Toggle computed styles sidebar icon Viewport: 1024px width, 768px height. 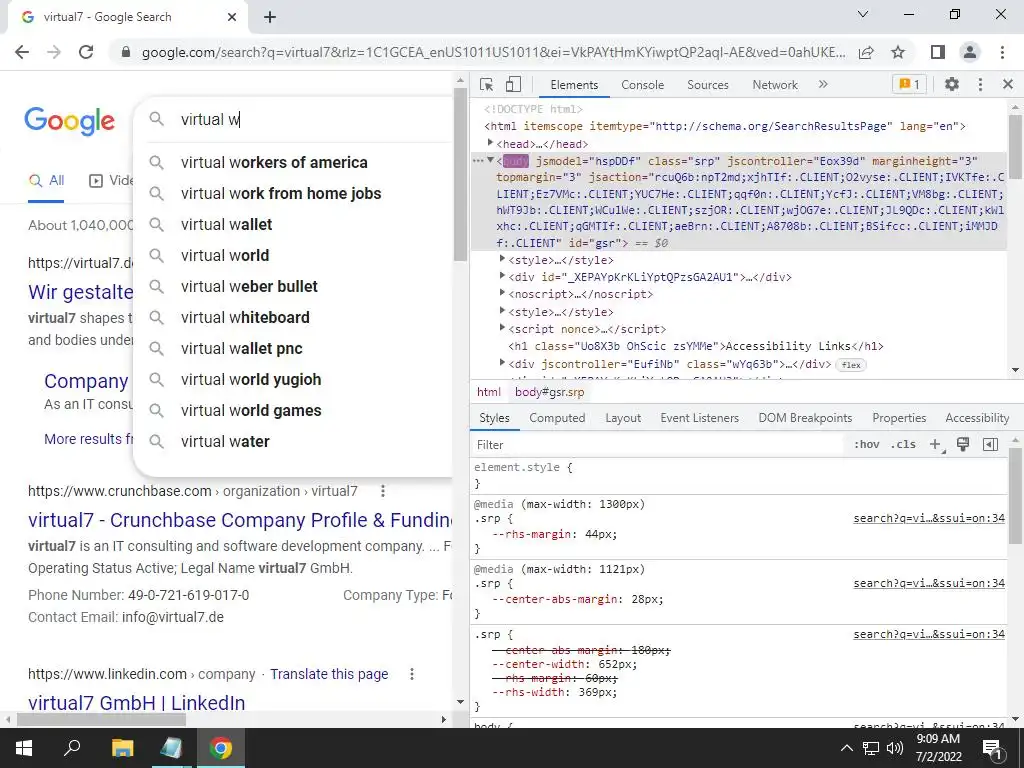coord(990,445)
